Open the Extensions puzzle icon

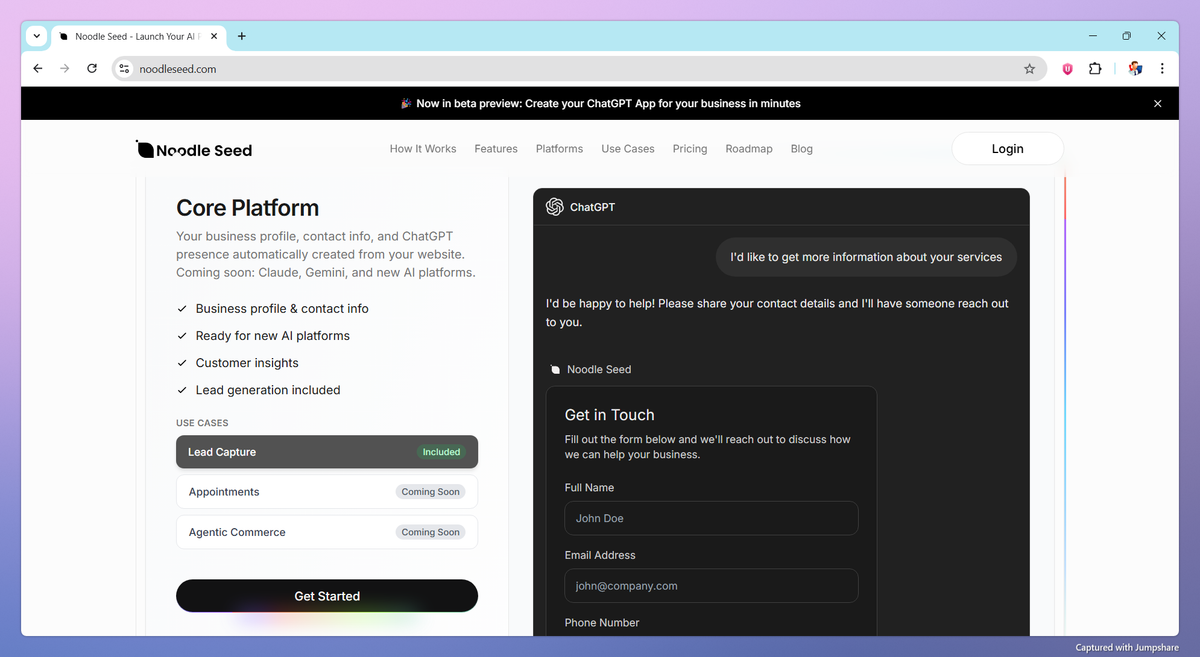(1095, 69)
